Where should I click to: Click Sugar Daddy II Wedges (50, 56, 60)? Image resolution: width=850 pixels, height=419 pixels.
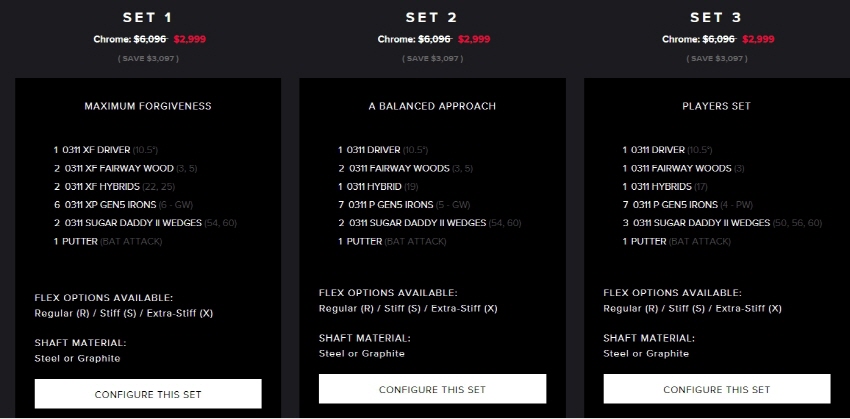(722, 223)
